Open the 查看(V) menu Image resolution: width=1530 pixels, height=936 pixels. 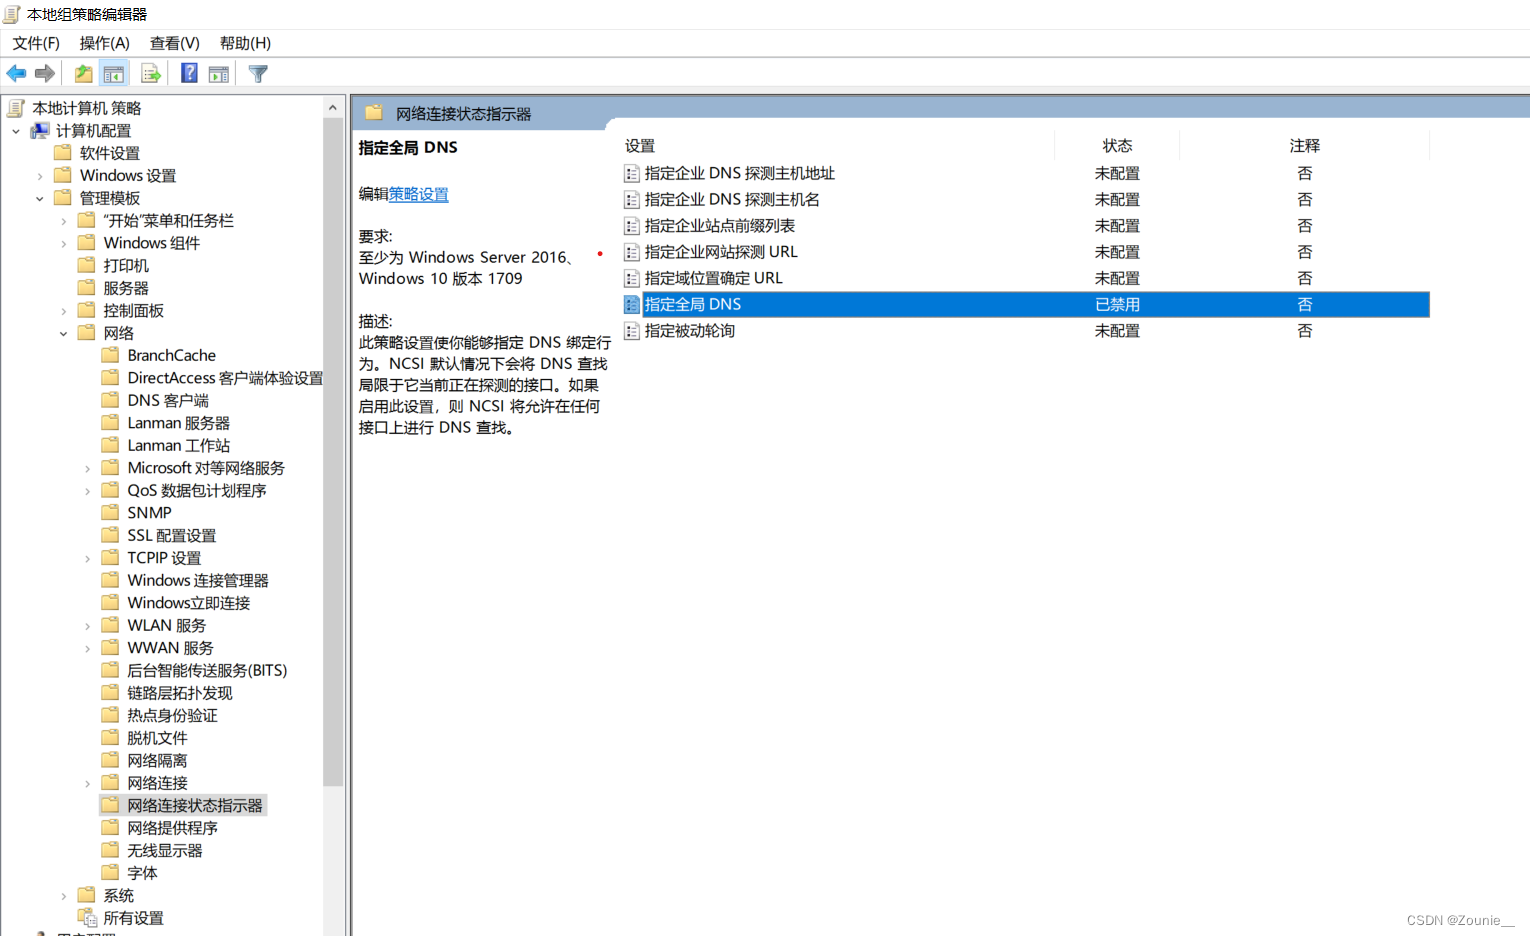[x=175, y=43]
